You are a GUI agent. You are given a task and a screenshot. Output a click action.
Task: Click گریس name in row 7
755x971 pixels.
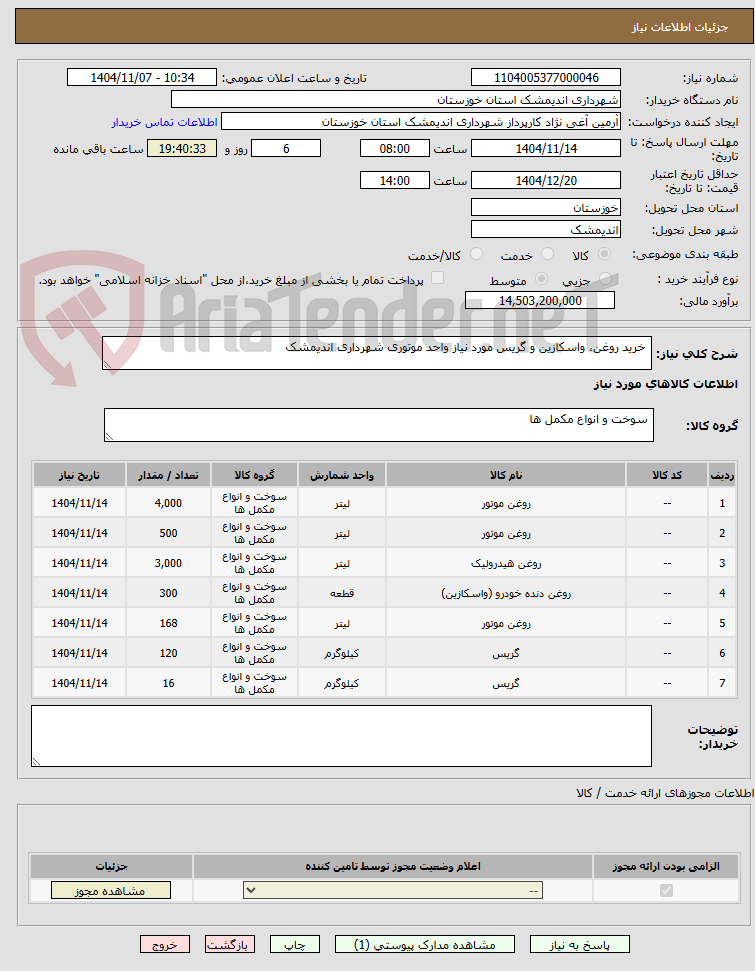click(x=505, y=683)
